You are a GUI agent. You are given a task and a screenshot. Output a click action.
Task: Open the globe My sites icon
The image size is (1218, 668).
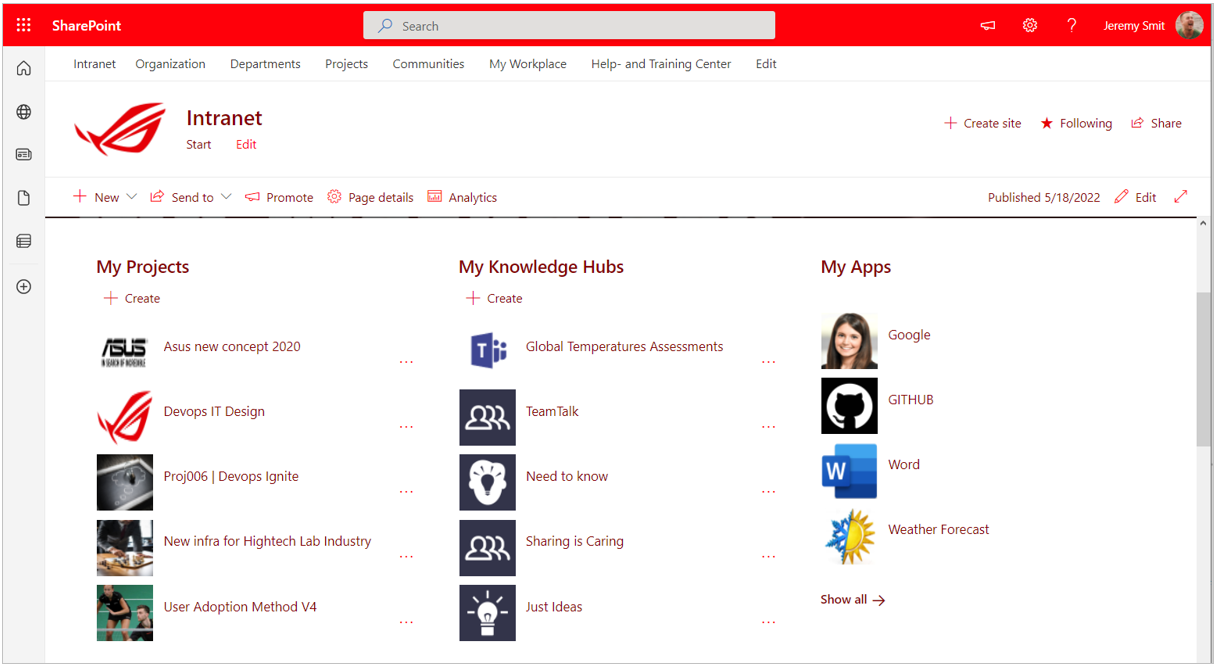pos(23,112)
